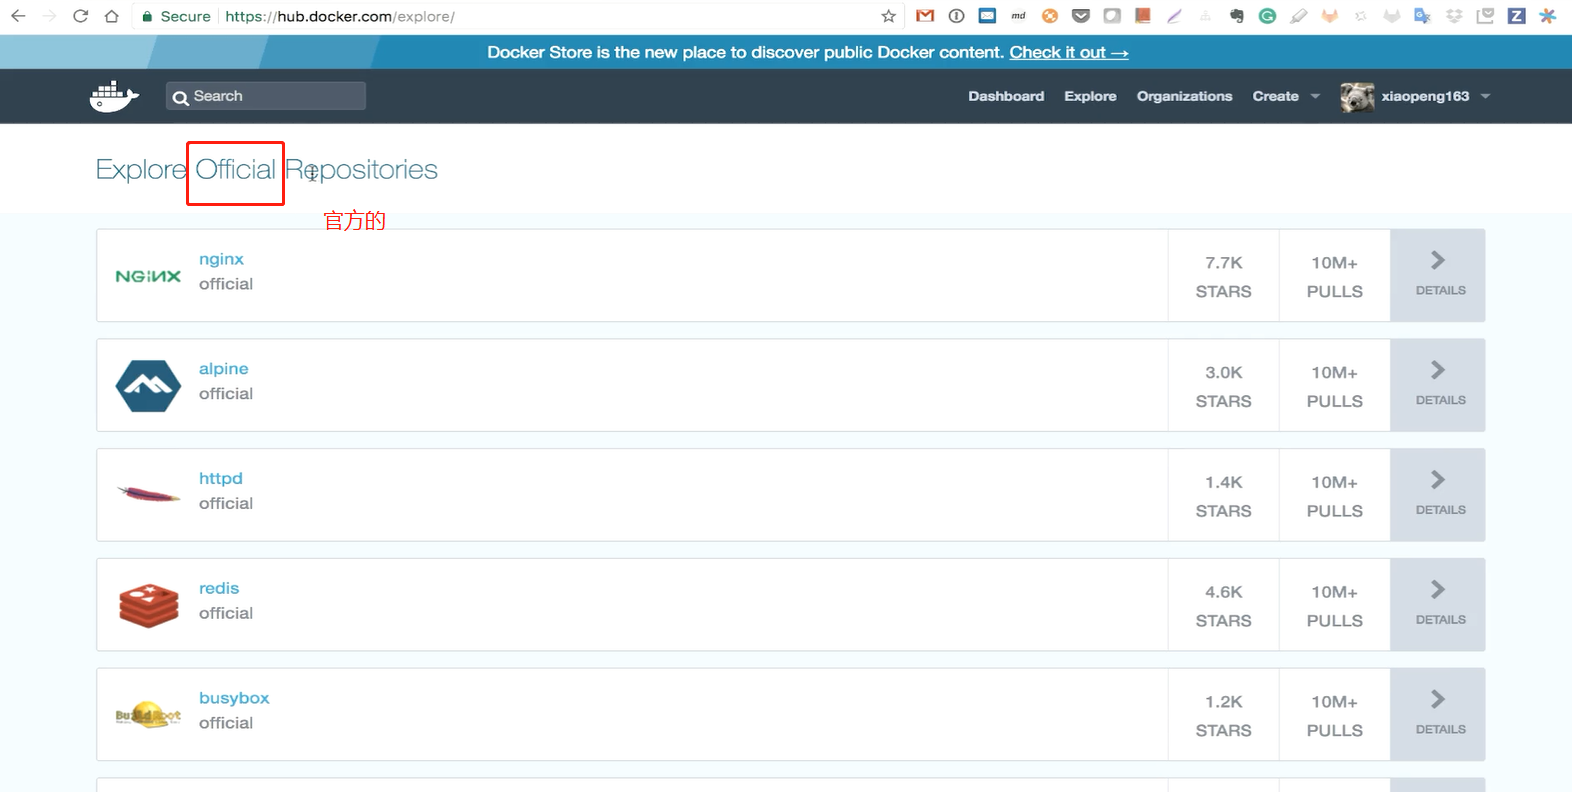This screenshot has width=1572, height=792.
Task: Go back with the browser back arrow
Action: 18,16
